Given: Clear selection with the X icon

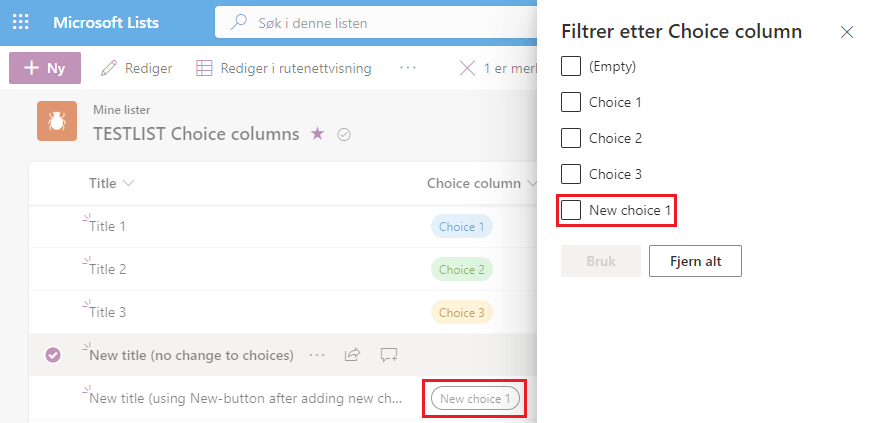Looking at the screenshot, I should point(467,68).
